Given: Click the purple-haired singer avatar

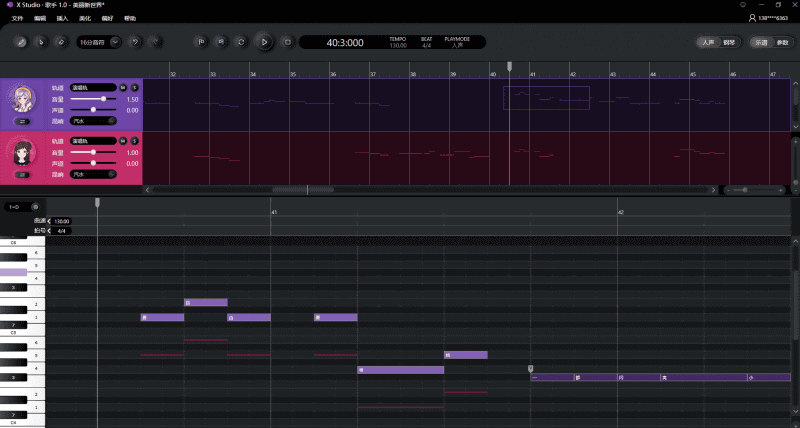Looking at the screenshot, I should pos(22,99).
